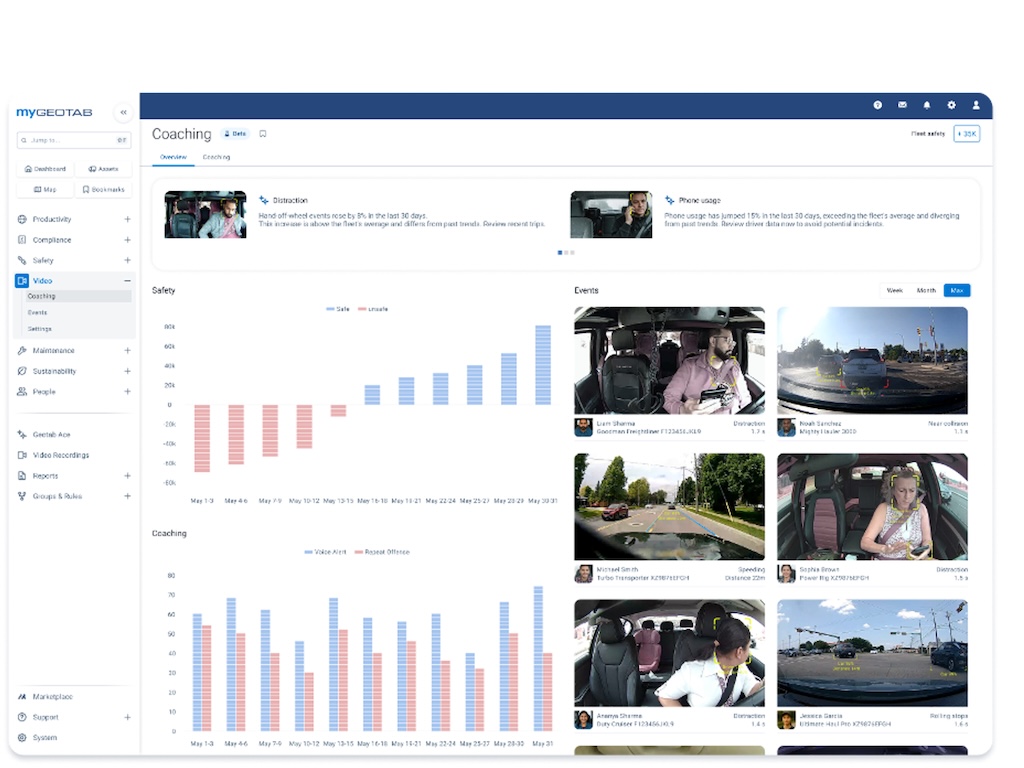Toggle the Voice Alert legend entry
This screenshot has width=1024, height=768.
tap(325, 552)
